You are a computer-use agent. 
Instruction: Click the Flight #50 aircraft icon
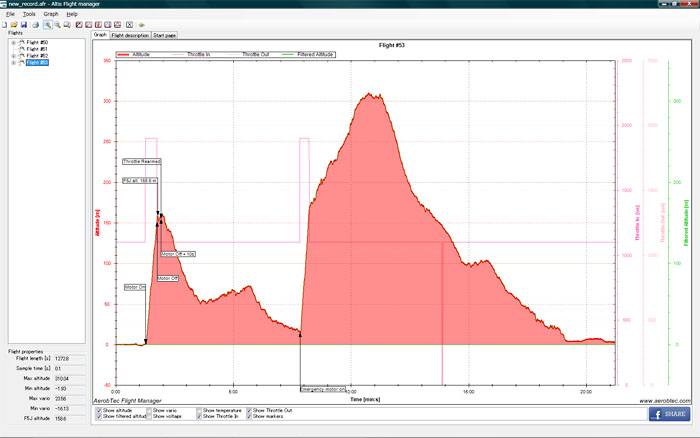tap(21, 42)
